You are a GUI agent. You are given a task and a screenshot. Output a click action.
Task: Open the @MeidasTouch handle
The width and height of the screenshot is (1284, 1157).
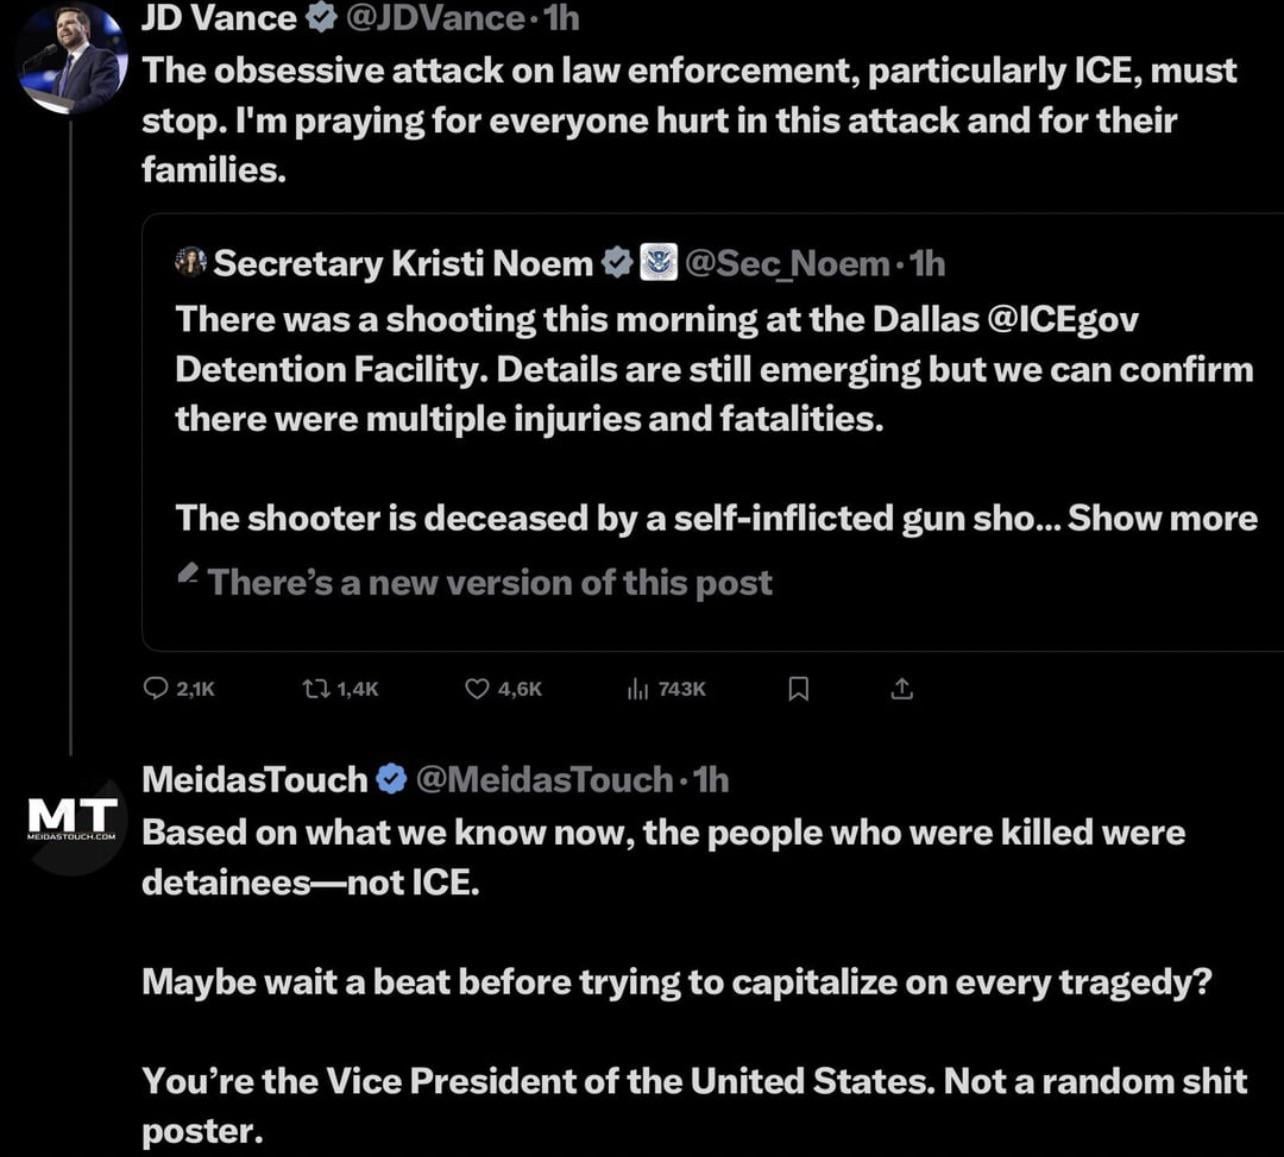click(543, 778)
